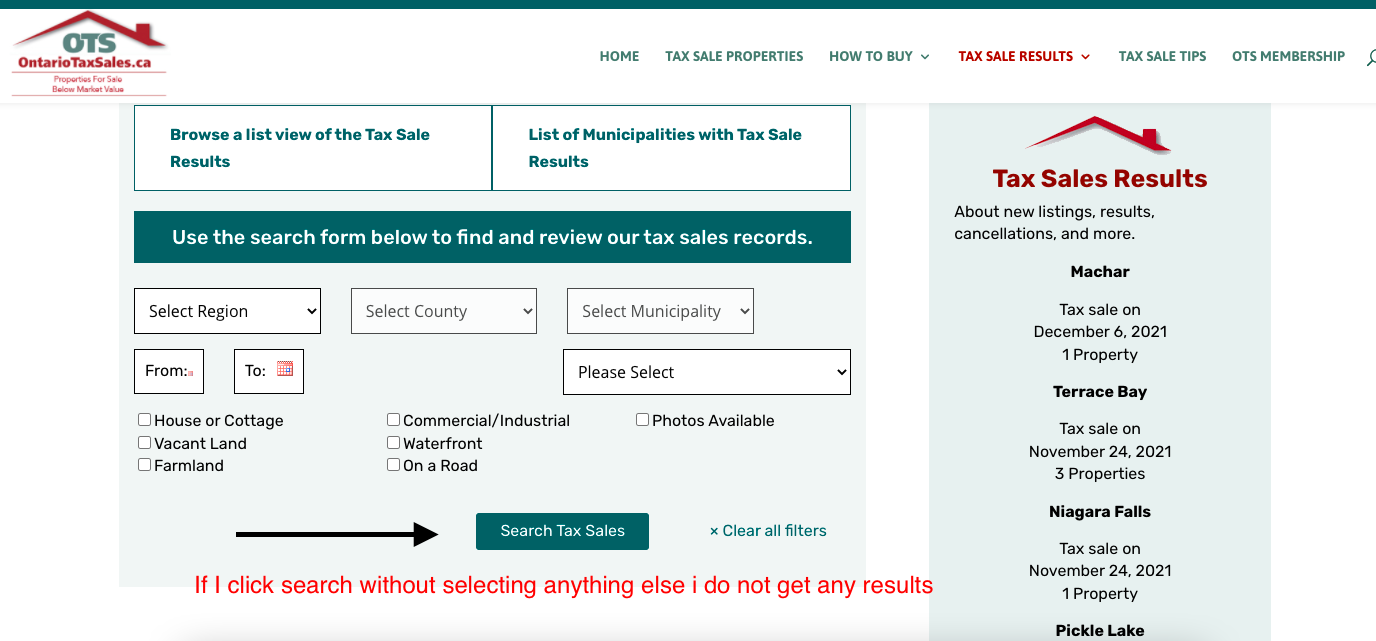The width and height of the screenshot is (1376, 641).
Task: Open the Select County dropdown
Action: [444, 311]
